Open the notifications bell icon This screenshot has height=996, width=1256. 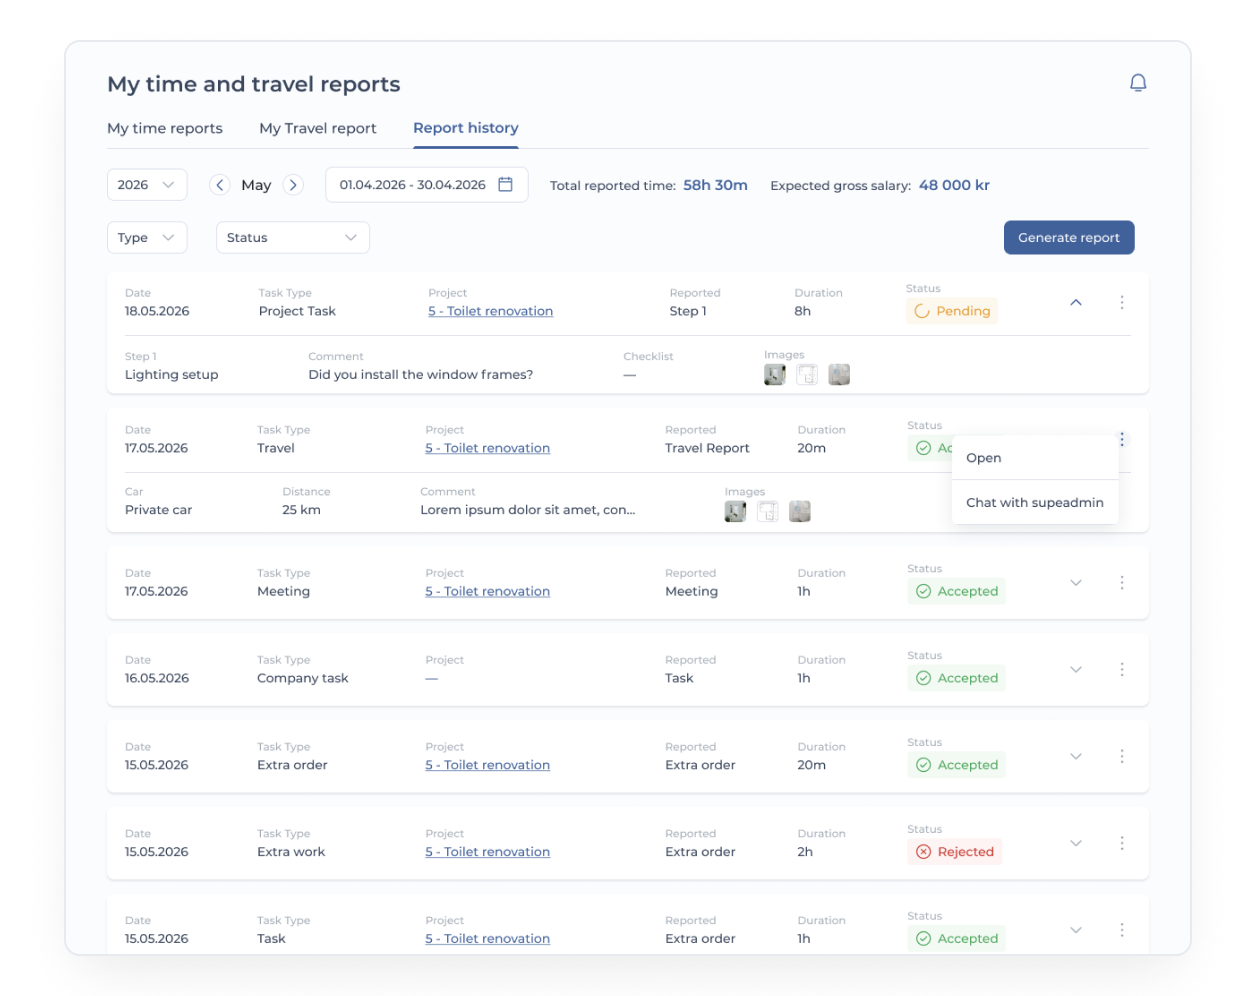tap(1137, 83)
